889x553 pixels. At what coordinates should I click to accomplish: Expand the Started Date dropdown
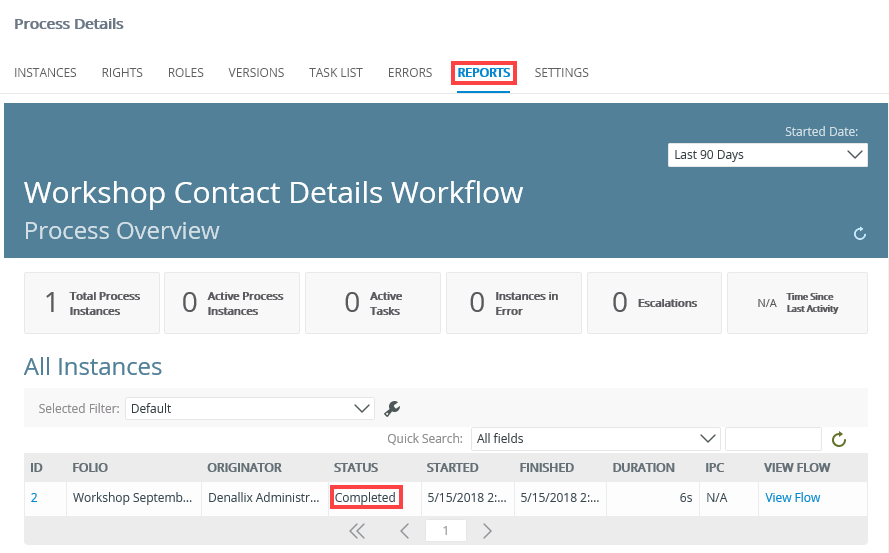[767, 155]
